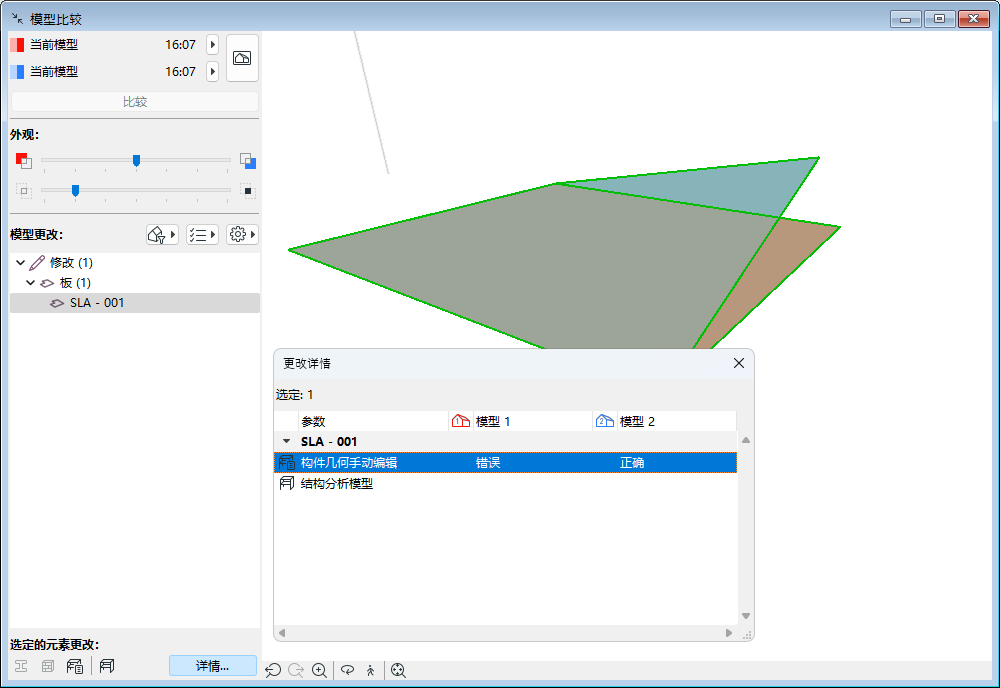
Task: Click the details scroll down arrow
Action: tap(746, 616)
